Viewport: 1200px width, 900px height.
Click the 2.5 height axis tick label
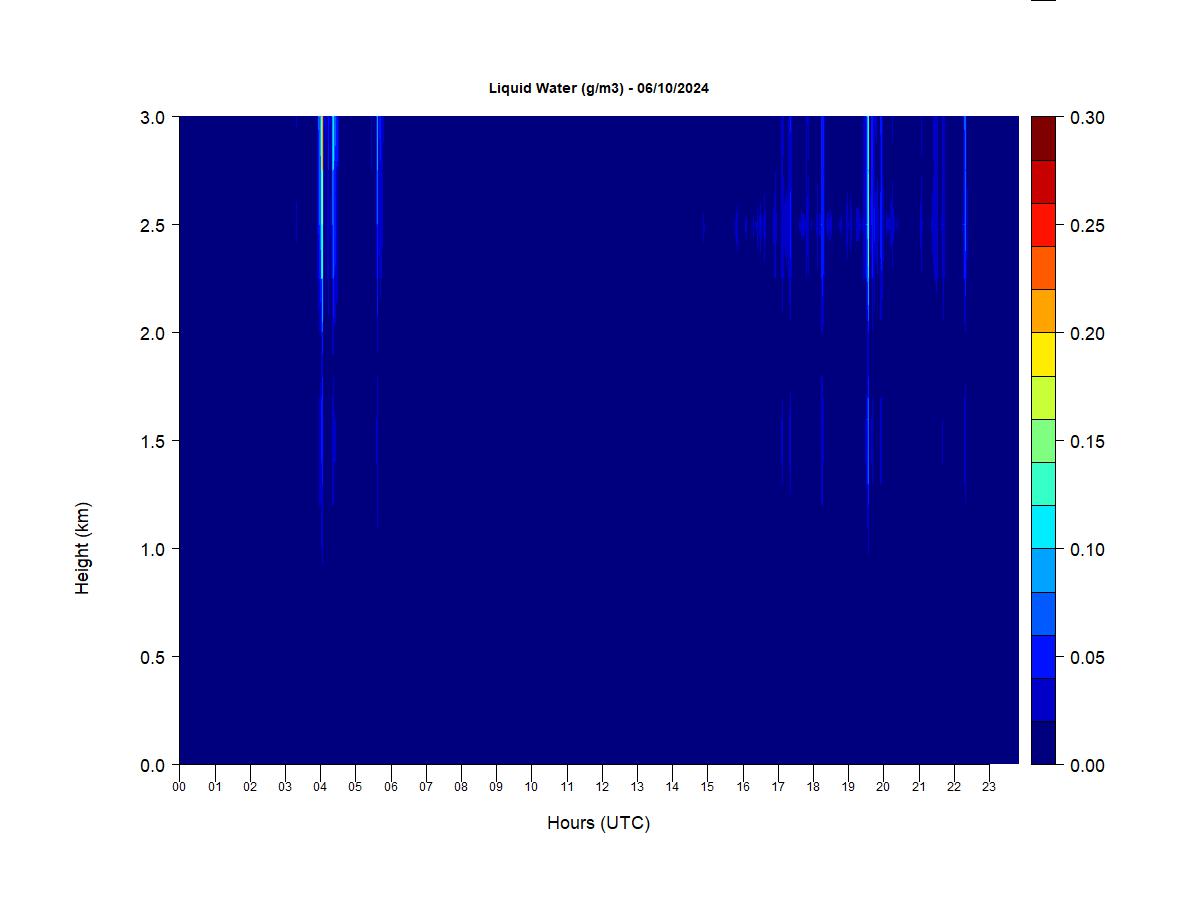click(153, 225)
